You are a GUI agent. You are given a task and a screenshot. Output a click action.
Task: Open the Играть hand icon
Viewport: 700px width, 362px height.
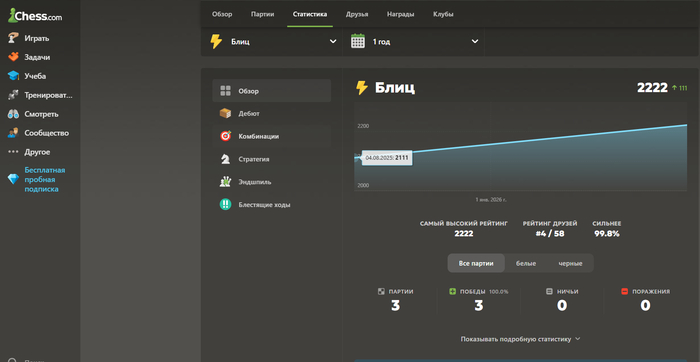coord(13,38)
